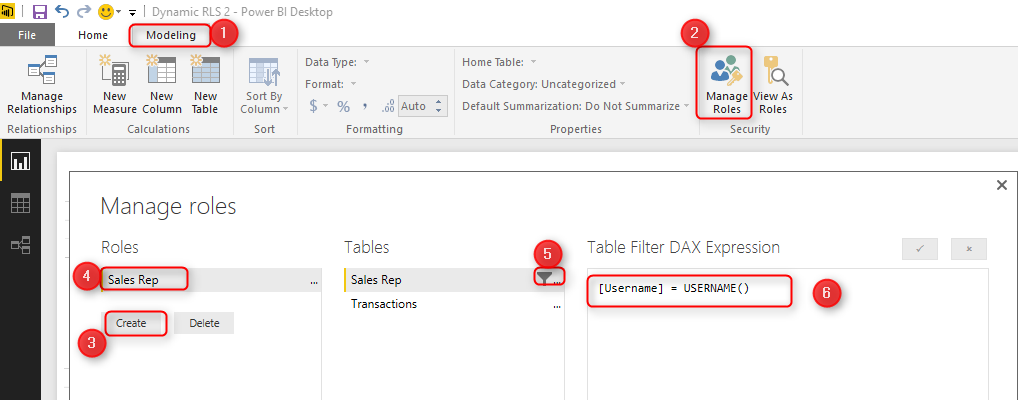Screen dimensions: 1018x400
Task: Click the Delete role button
Action: [204, 323]
